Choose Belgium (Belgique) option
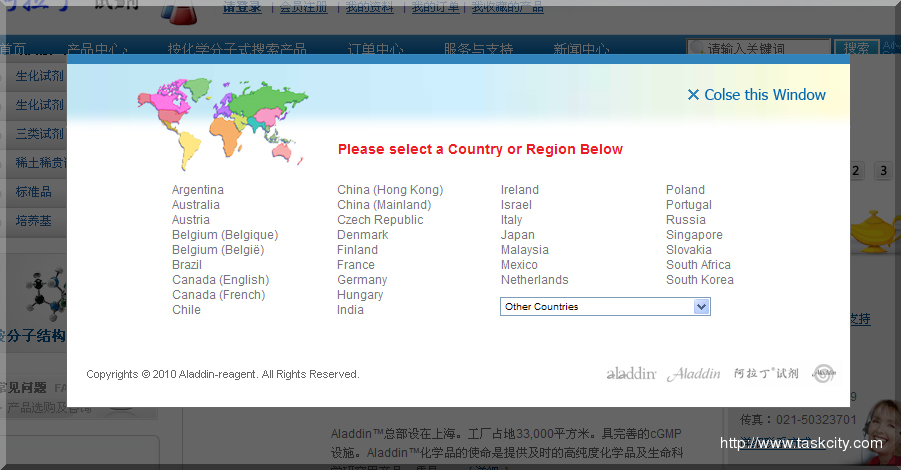The image size is (901, 470). coord(224,235)
